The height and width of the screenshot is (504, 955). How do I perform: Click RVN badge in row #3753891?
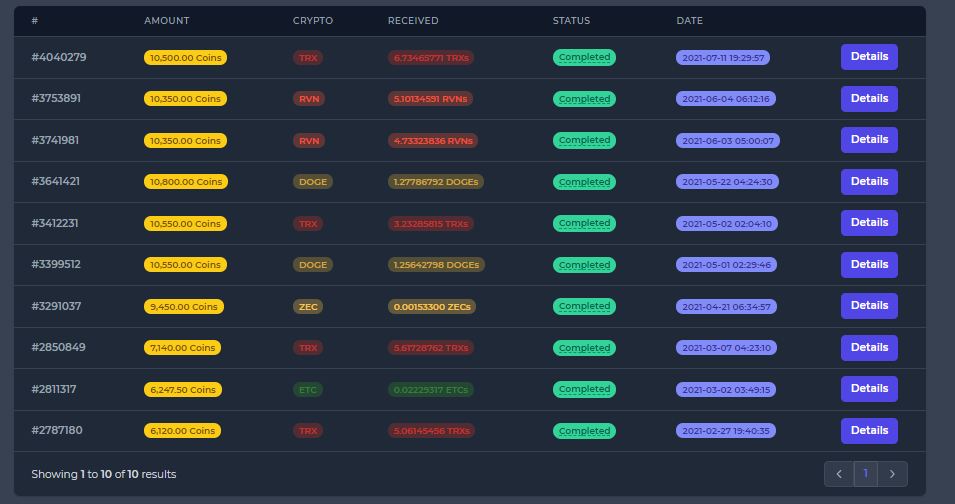tap(309, 99)
